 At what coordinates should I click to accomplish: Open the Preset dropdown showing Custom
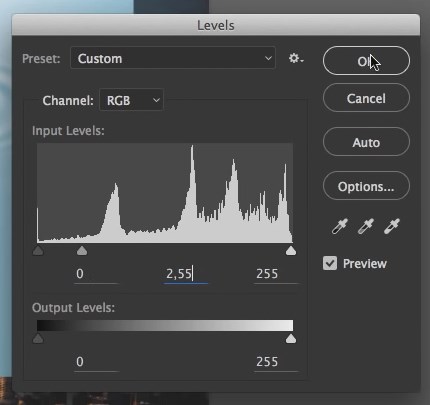173,58
